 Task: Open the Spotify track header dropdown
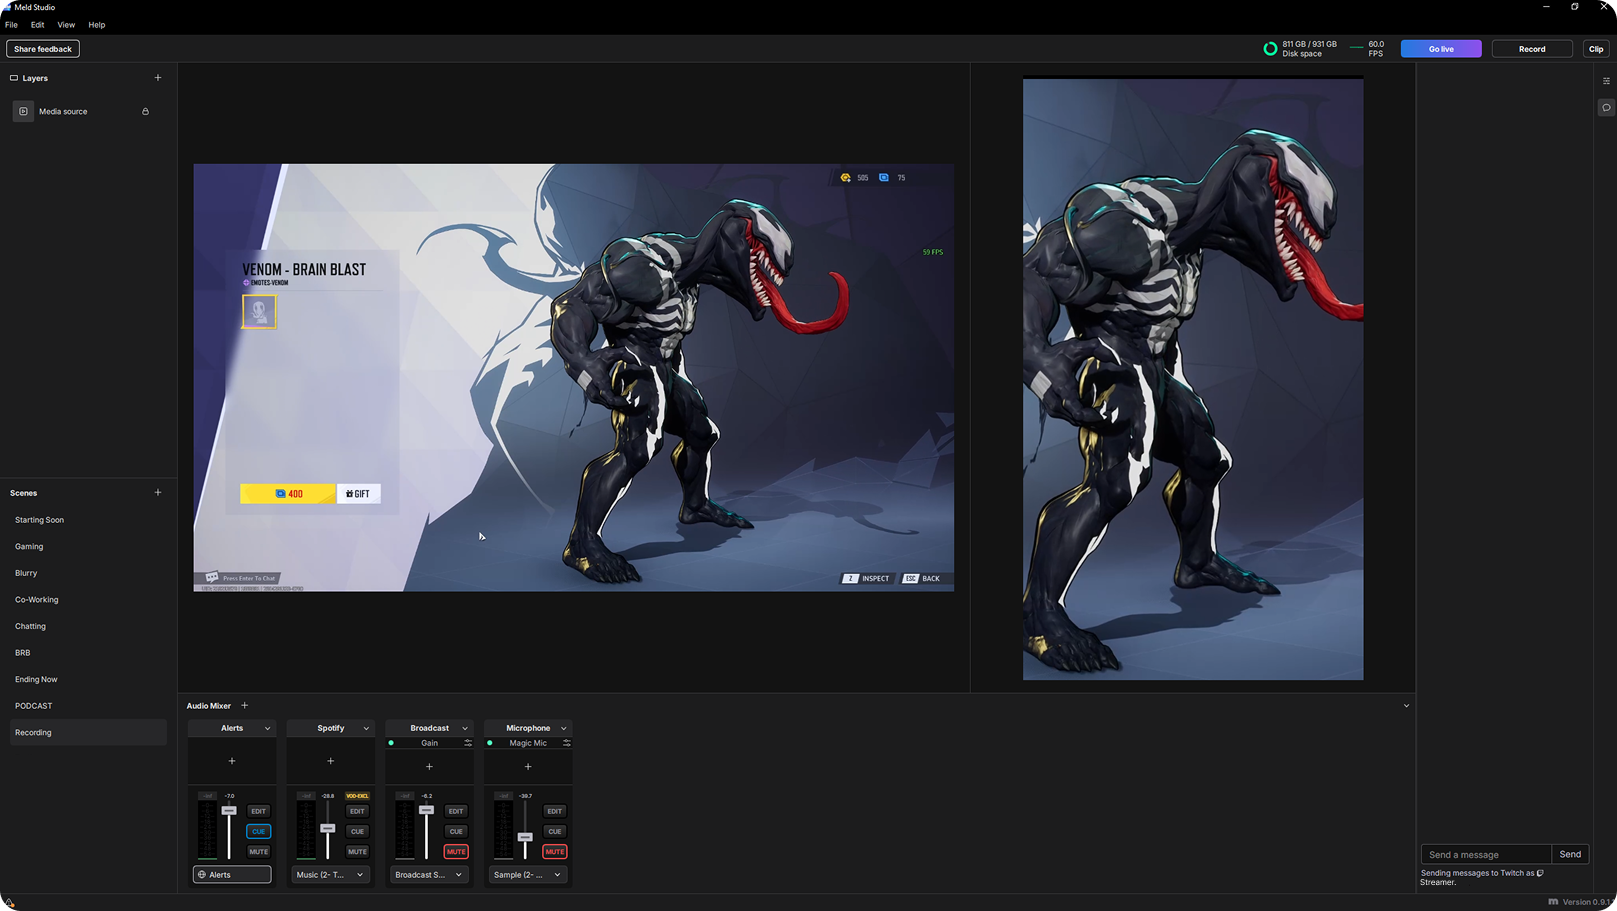pos(366,729)
